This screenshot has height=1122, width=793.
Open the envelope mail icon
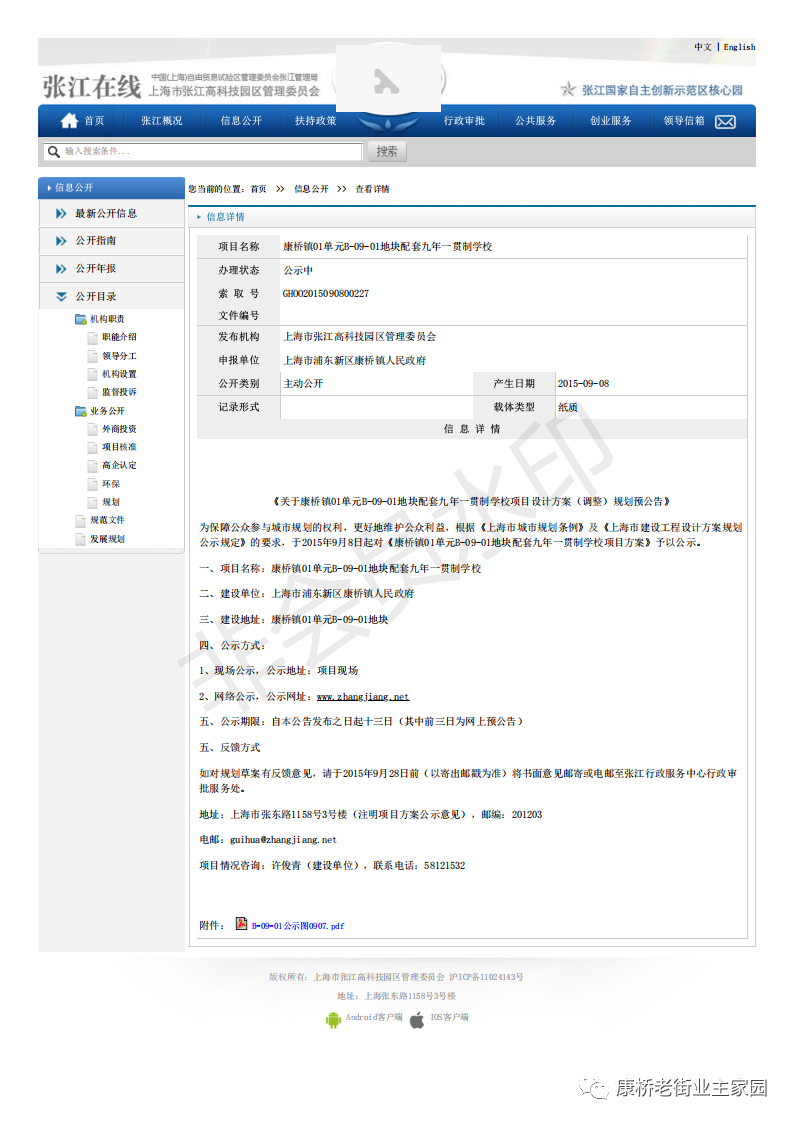pyautogui.click(x=725, y=122)
